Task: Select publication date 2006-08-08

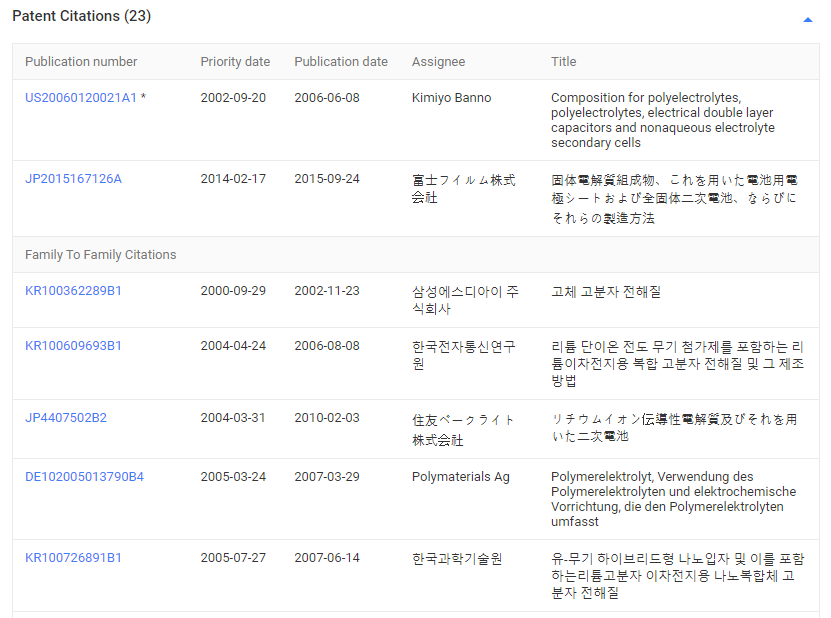Action: click(327, 346)
